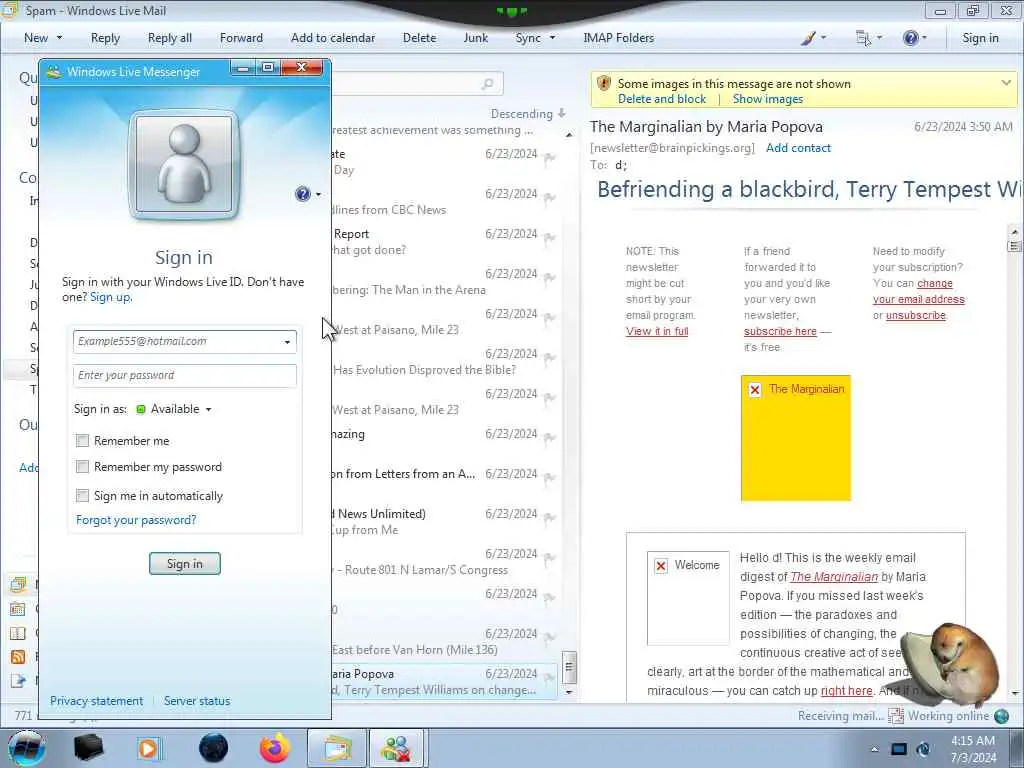Click the Working online globe icon in status bar

click(1001, 716)
